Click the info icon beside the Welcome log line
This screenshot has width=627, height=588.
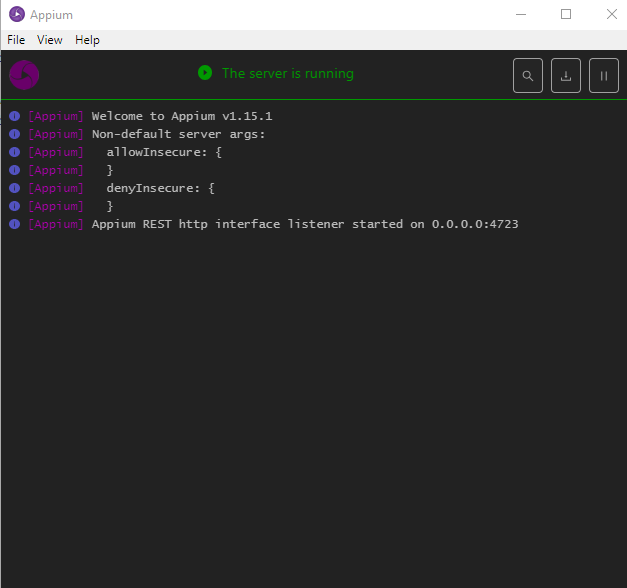(x=14, y=116)
